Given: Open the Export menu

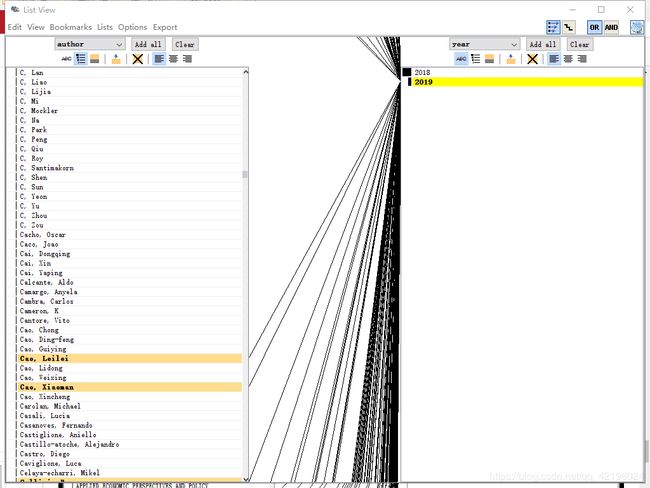Looking at the screenshot, I should [165, 27].
